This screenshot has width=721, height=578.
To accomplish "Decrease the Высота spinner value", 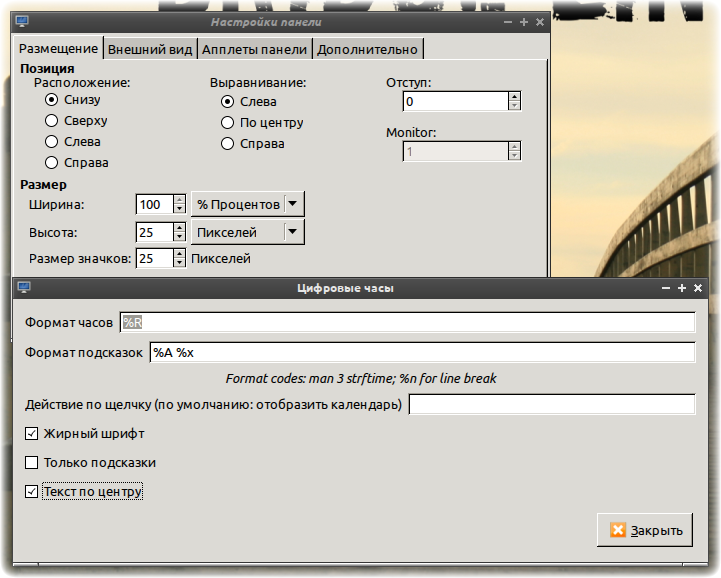I will tap(179, 237).
